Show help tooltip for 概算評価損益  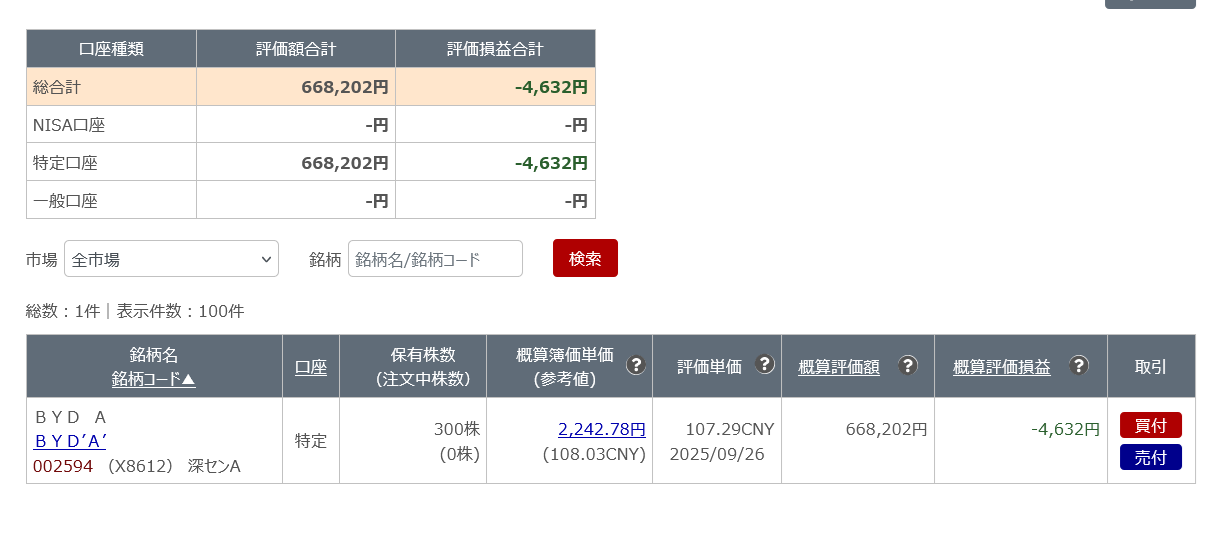tap(1078, 365)
